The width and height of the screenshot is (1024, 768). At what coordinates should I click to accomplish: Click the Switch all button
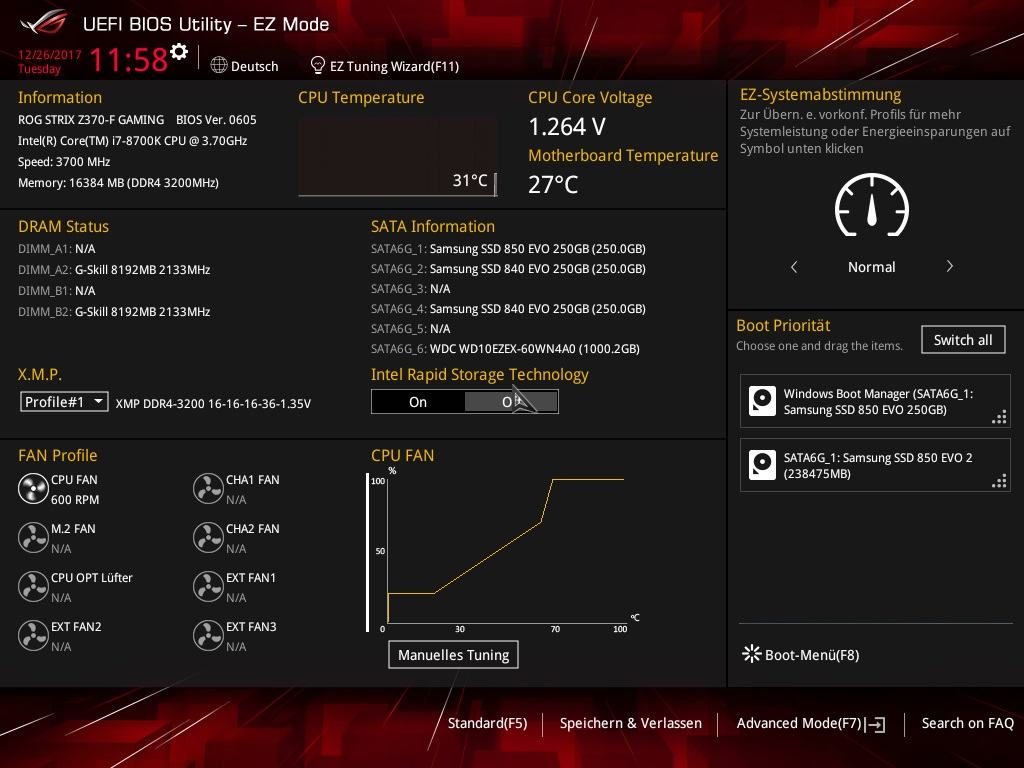[x=963, y=340]
